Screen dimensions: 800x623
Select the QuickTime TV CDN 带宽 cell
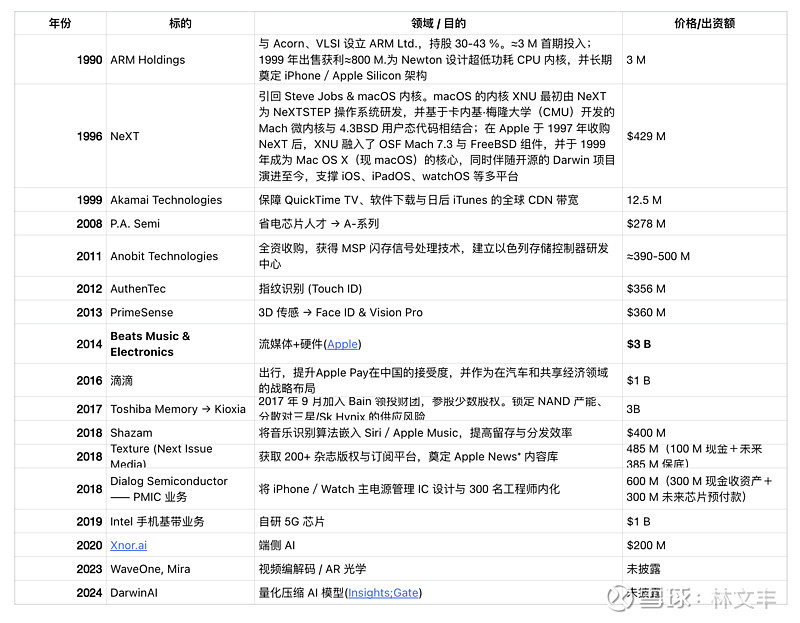click(438, 200)
